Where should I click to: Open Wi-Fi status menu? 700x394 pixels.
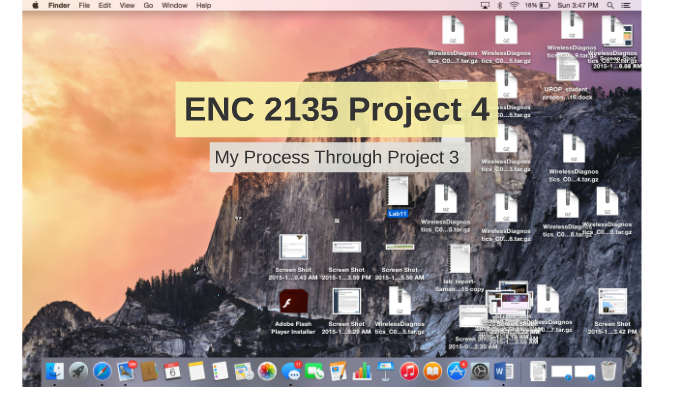[514, 5]
